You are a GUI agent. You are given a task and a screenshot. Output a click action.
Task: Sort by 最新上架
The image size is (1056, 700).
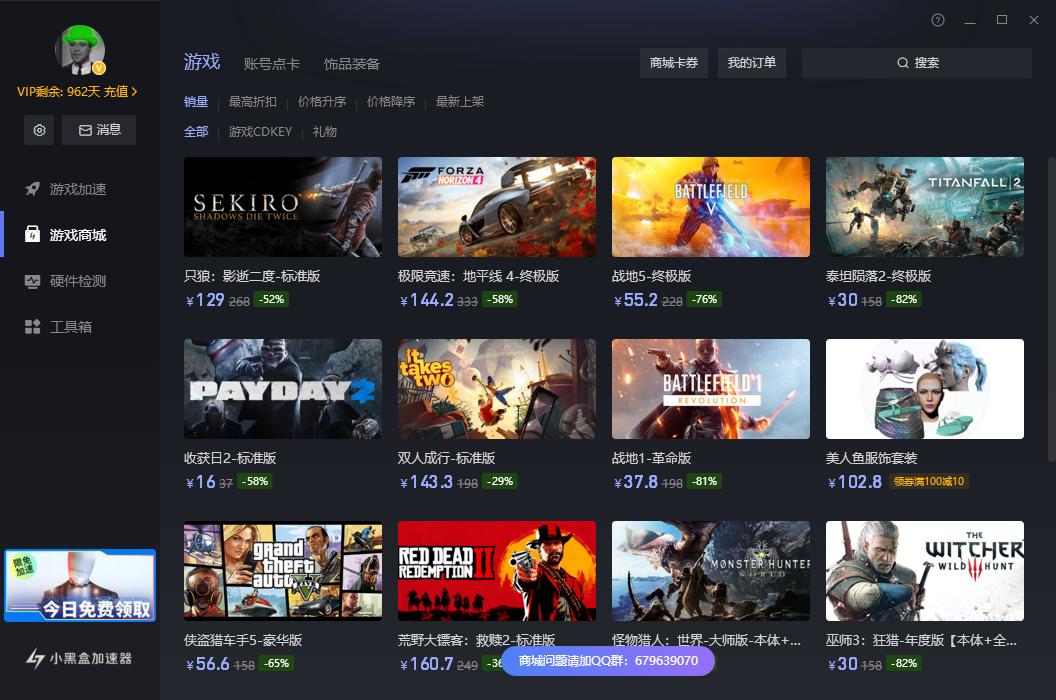pyautogui.click(x=460, y=102)
